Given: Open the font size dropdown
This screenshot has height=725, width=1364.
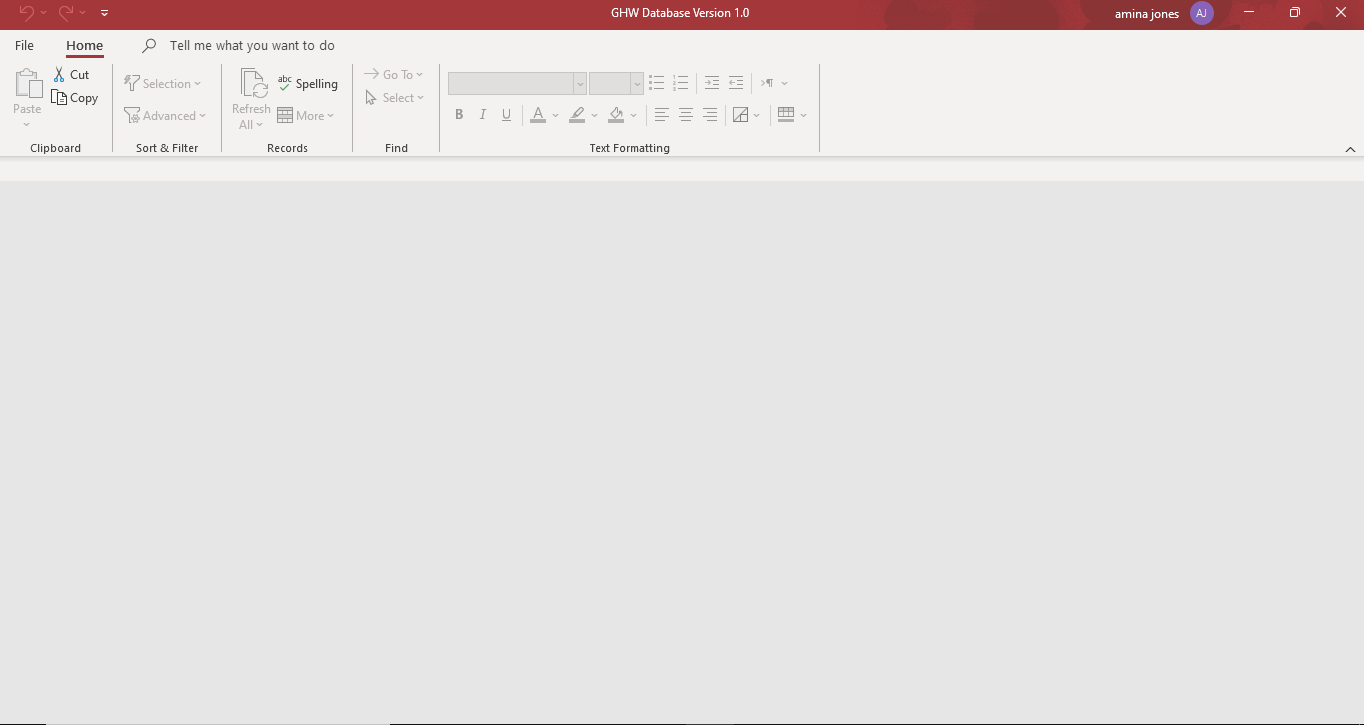Looking at the screenshot, I should [x=636, y=84].
